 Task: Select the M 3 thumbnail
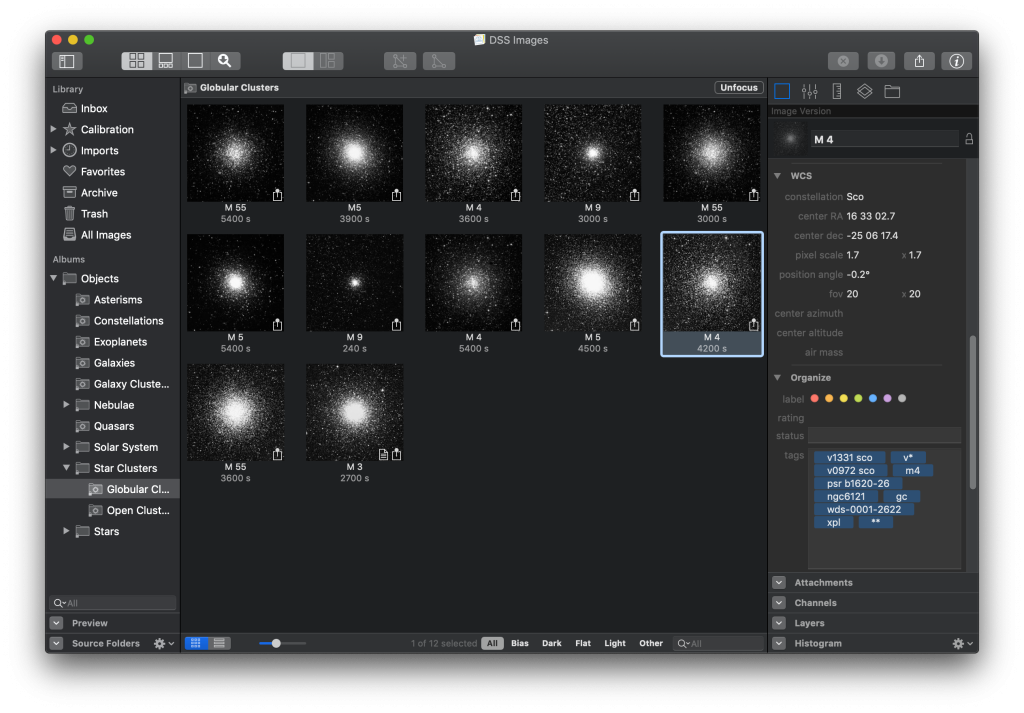(354, 411)
